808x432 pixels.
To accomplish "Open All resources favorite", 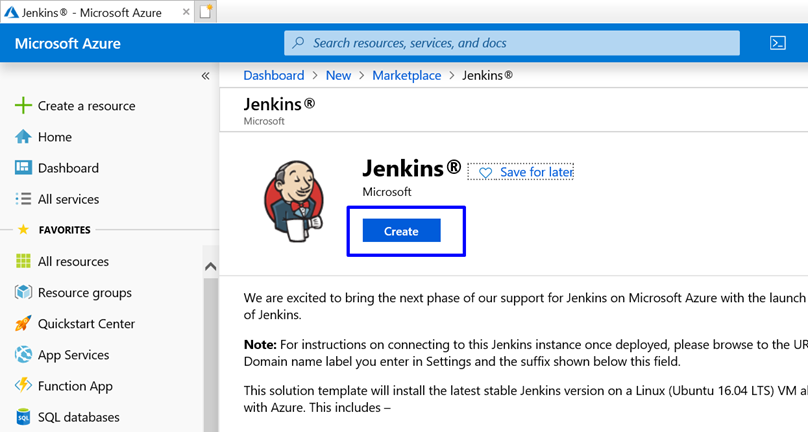I will (73, 261).
